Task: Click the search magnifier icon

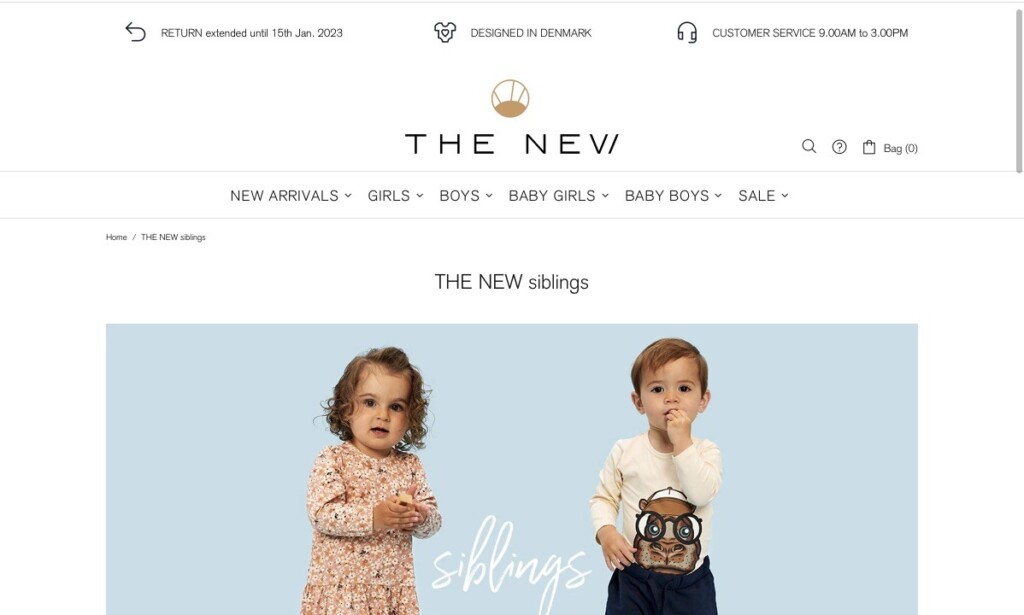Action: (x=808, y=146)
